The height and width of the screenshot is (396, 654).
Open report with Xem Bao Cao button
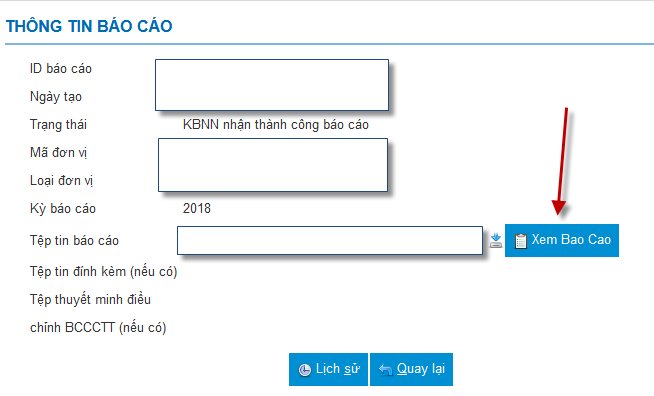click(562, 240)
